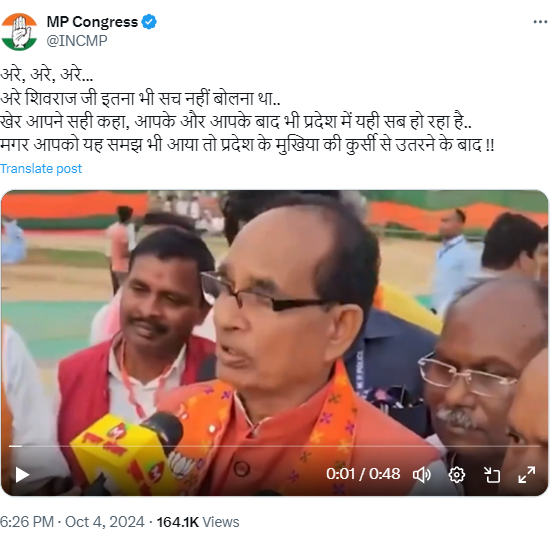Click the 164.1K Views count
The width and height of the screenshot is (559, 541).
(x=198, y=522)
